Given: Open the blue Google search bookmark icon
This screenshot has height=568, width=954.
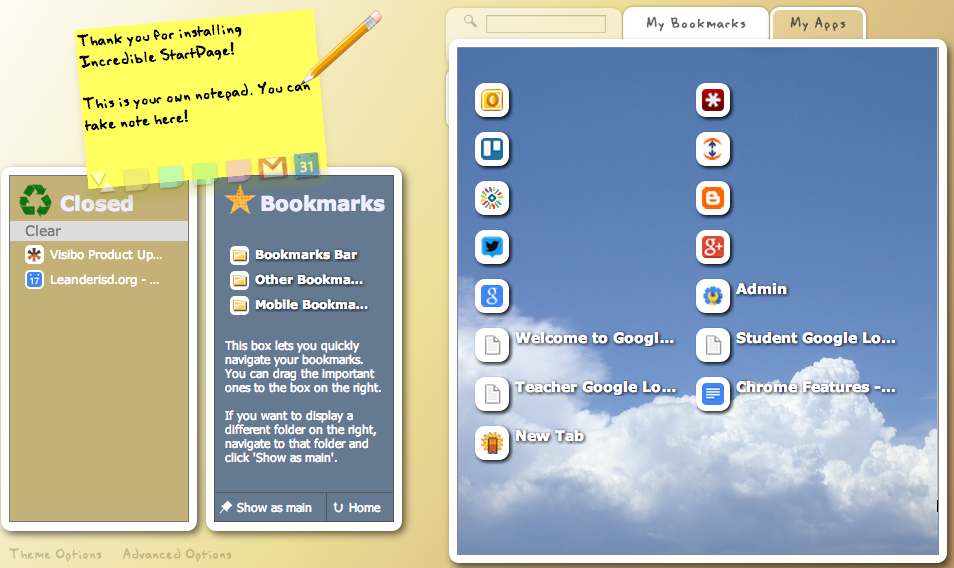Looking at the screenshot, I should pyautogui.click(x=492, y=296).
